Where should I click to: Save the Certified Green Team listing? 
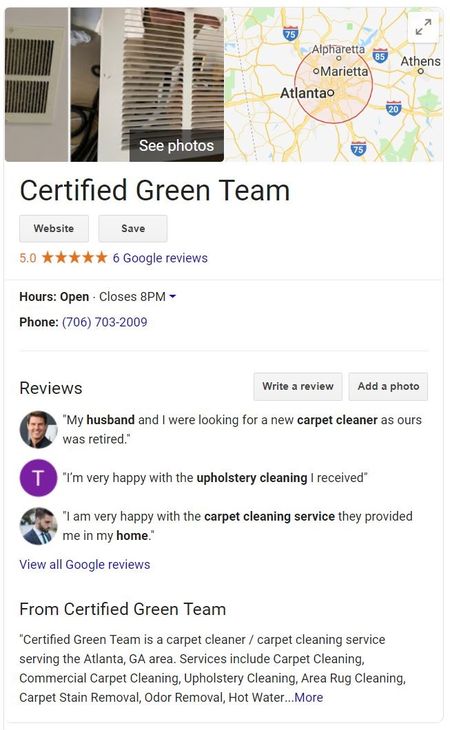click(133, 229)
